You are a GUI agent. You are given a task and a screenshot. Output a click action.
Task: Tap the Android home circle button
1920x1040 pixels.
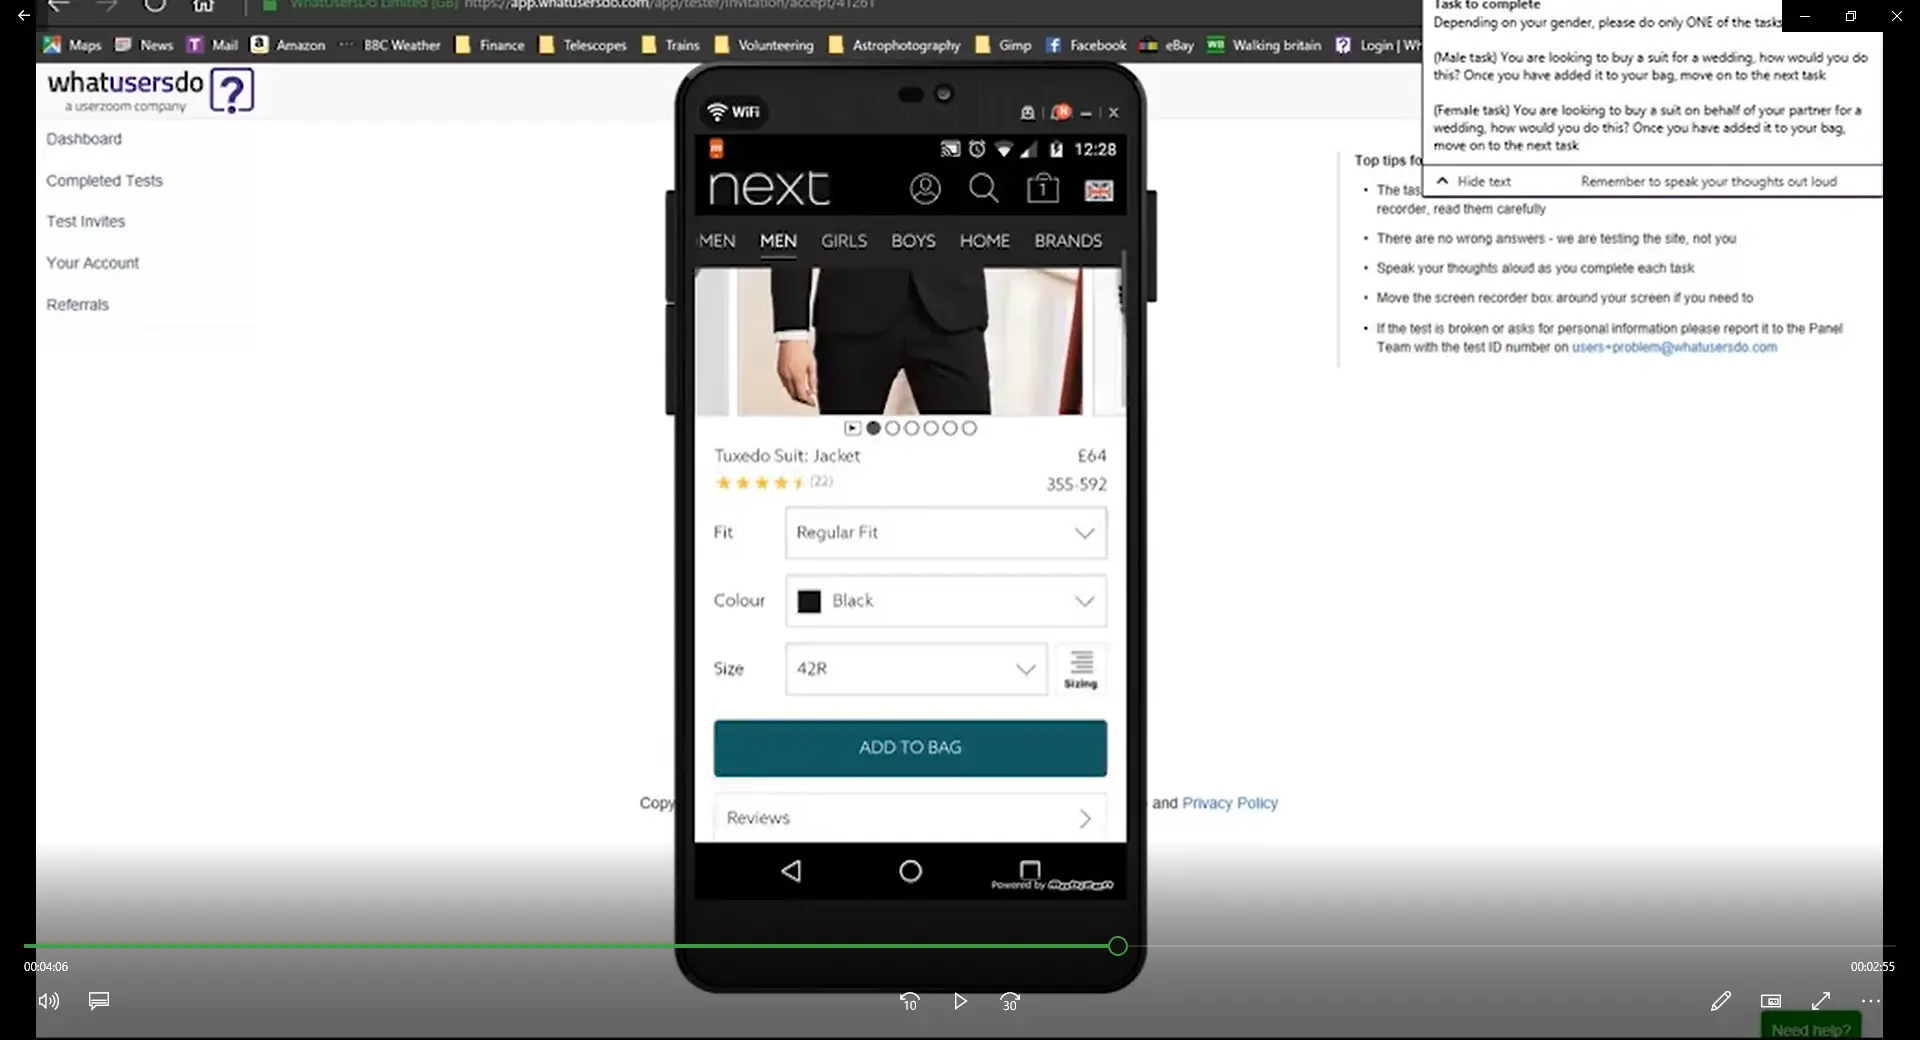(910, 871)
